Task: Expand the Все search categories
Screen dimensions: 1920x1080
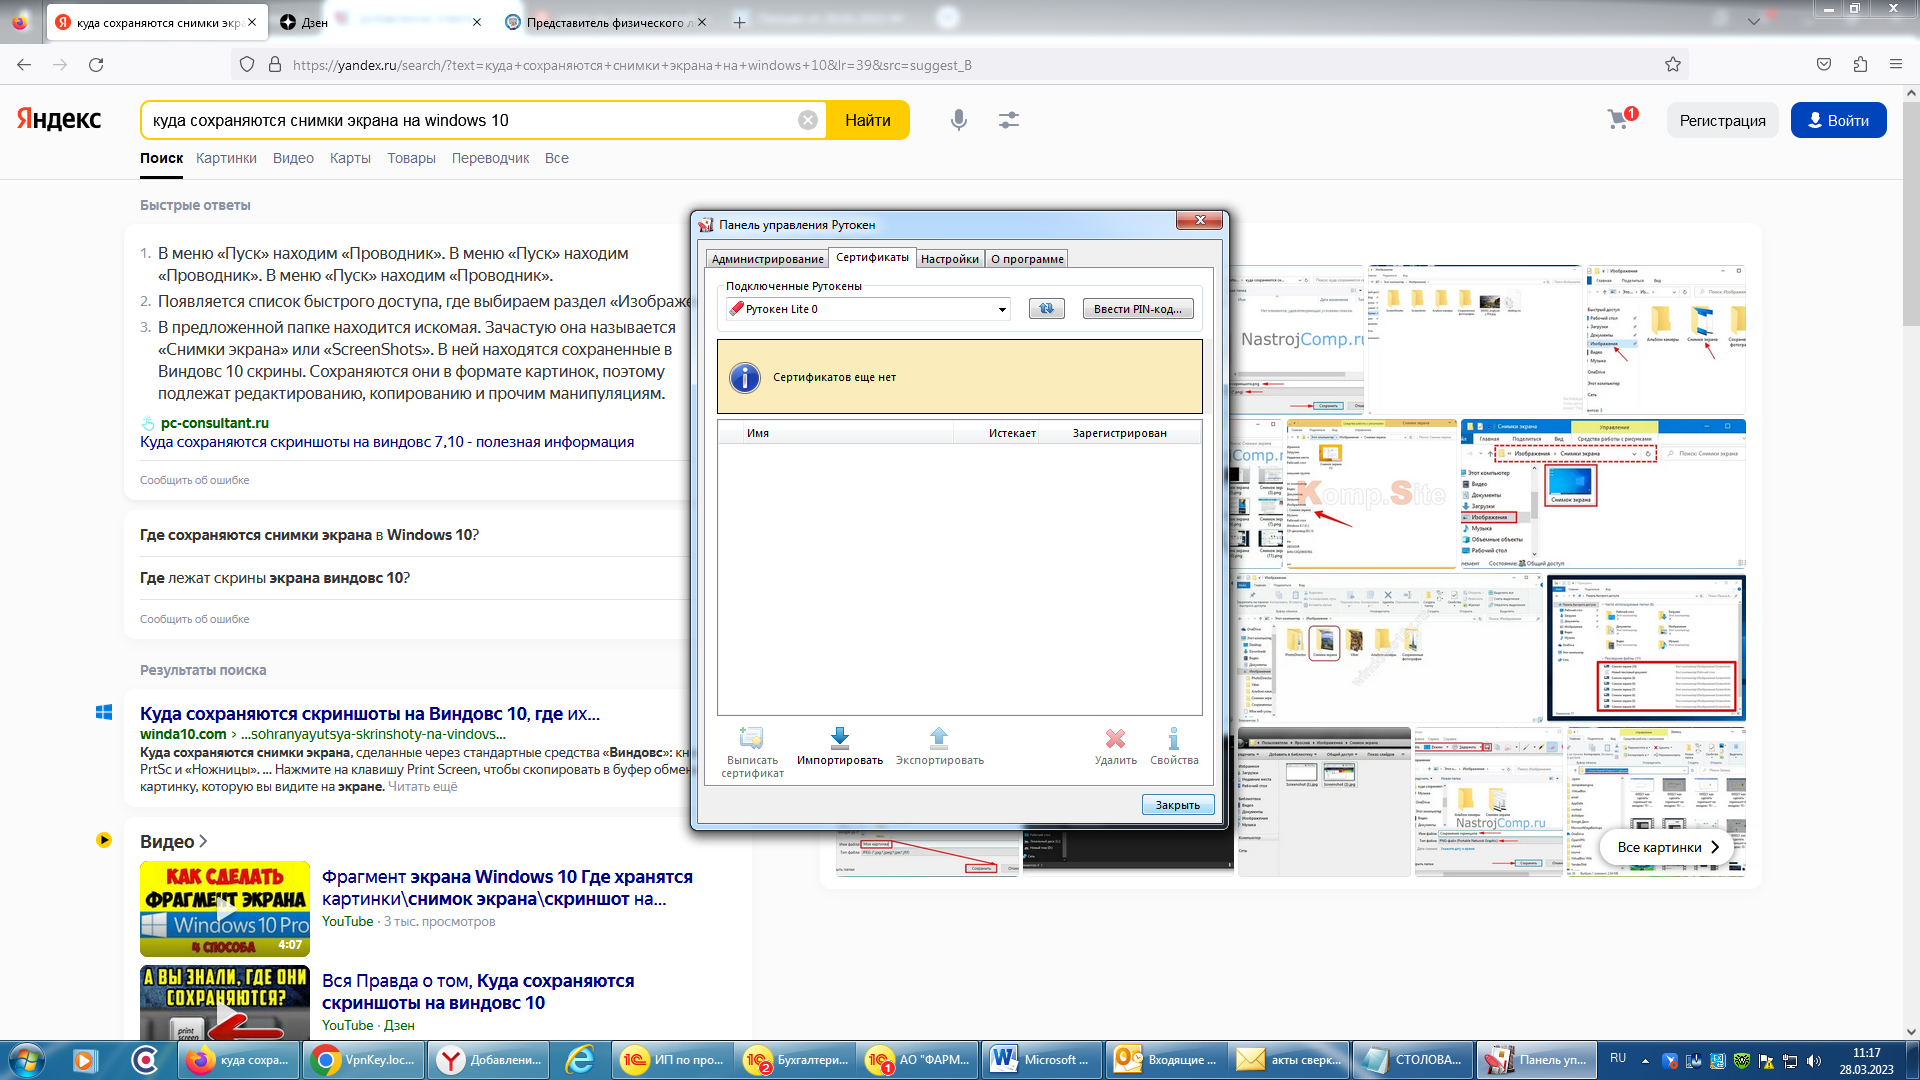Action: (x=557, y=158)
